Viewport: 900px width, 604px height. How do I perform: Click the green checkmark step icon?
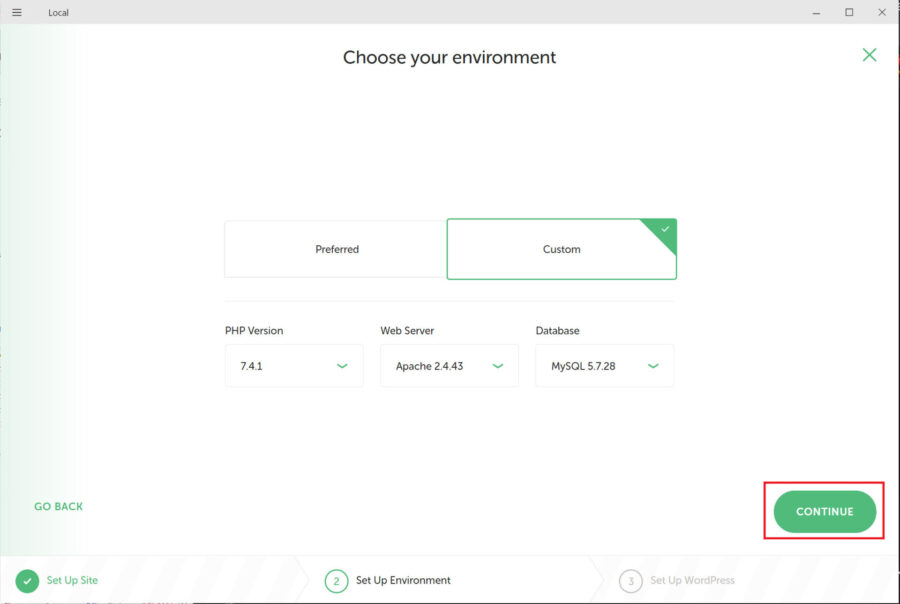click(27, 581)
